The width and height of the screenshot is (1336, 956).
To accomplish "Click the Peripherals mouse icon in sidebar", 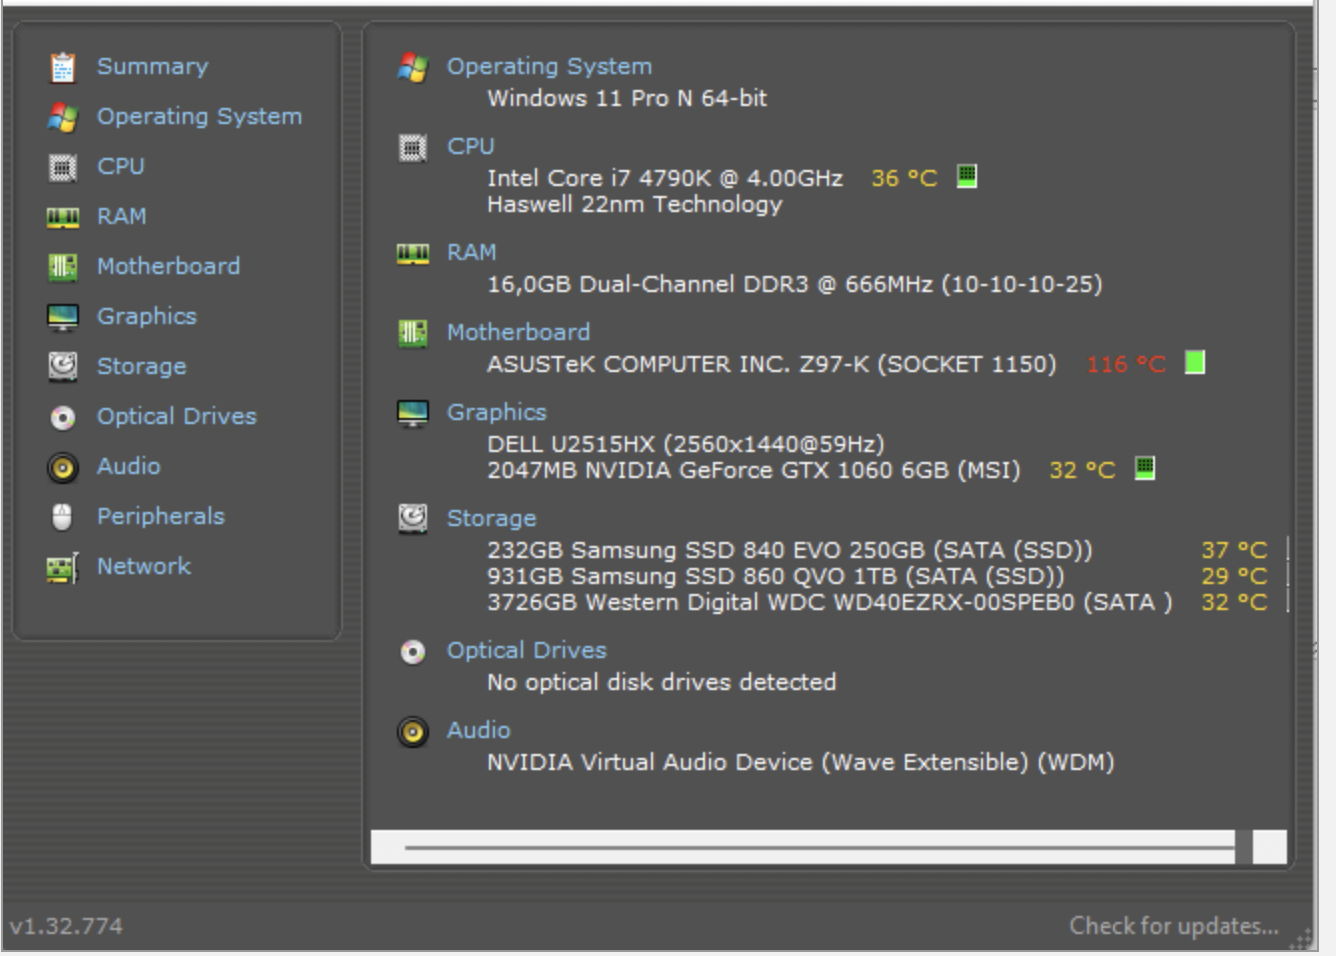I will pos(62,517).
